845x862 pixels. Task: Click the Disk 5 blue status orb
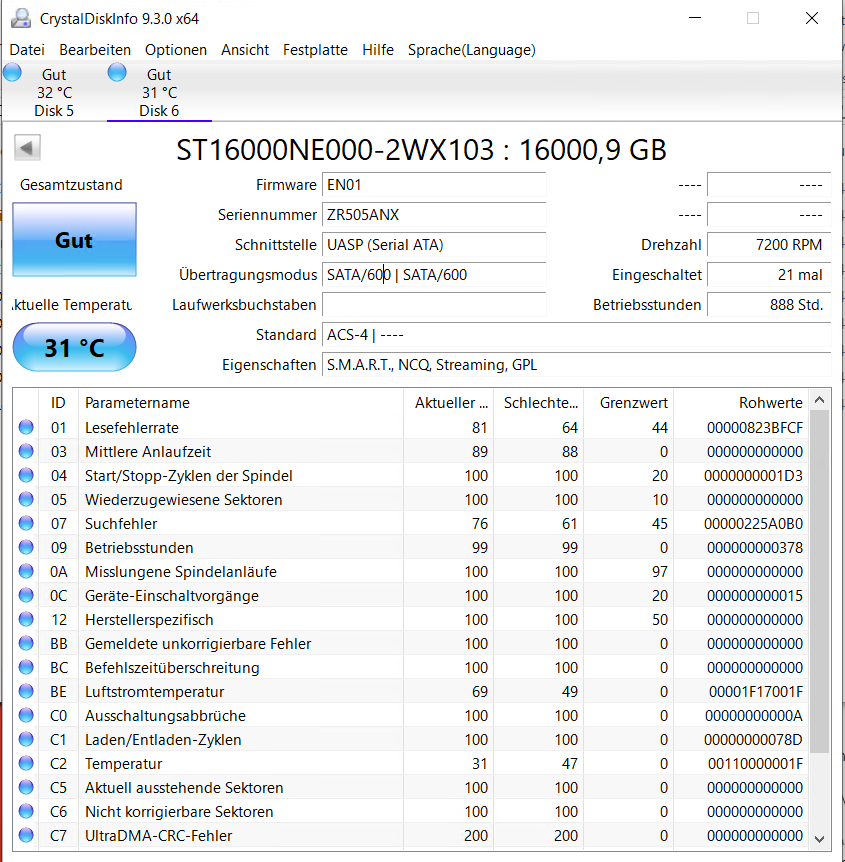click(x=12, y=73)
